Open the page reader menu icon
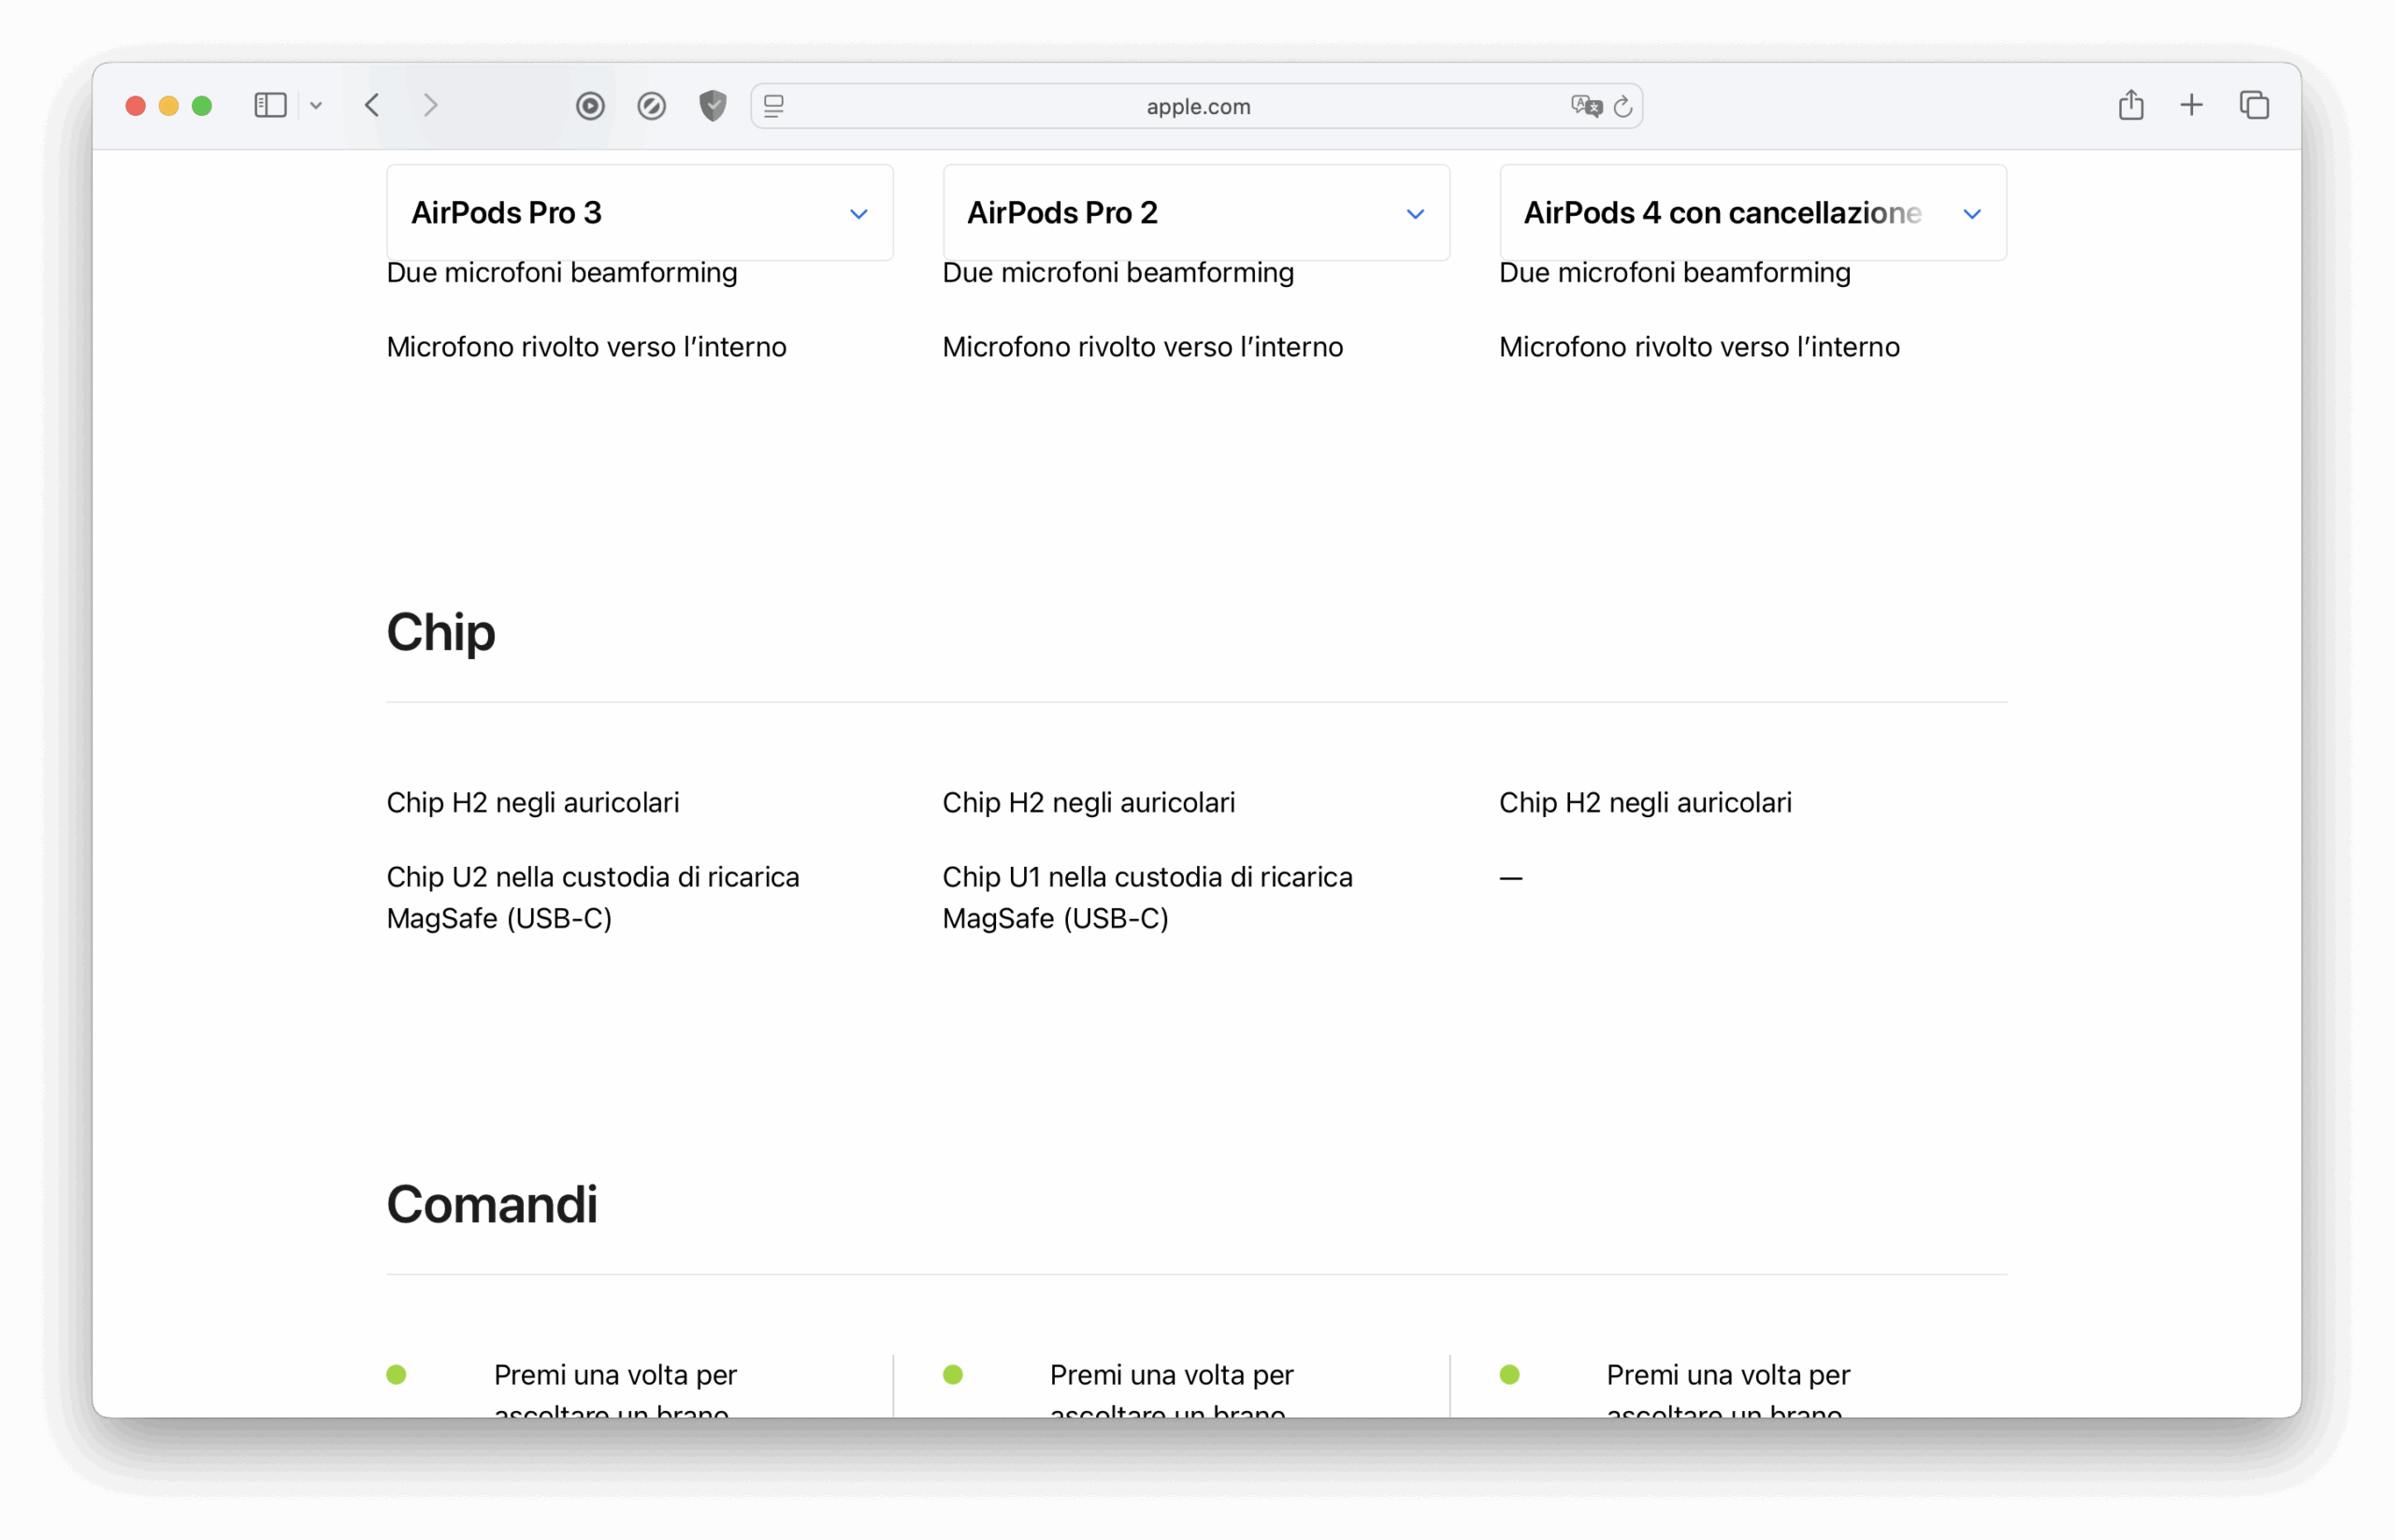 pos(774,105)
